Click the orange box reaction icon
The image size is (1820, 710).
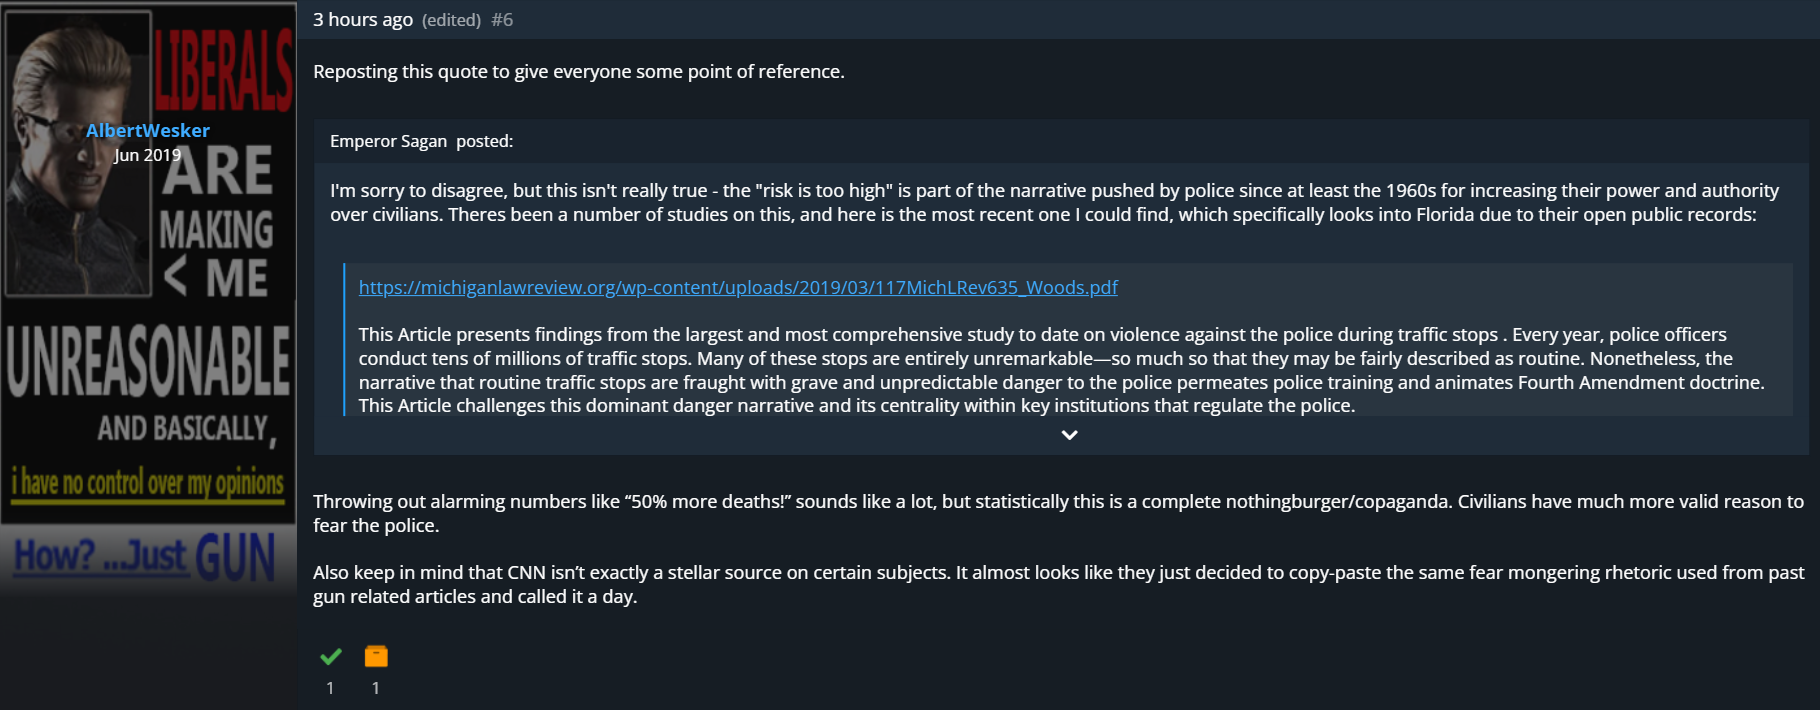pos(376,656)
